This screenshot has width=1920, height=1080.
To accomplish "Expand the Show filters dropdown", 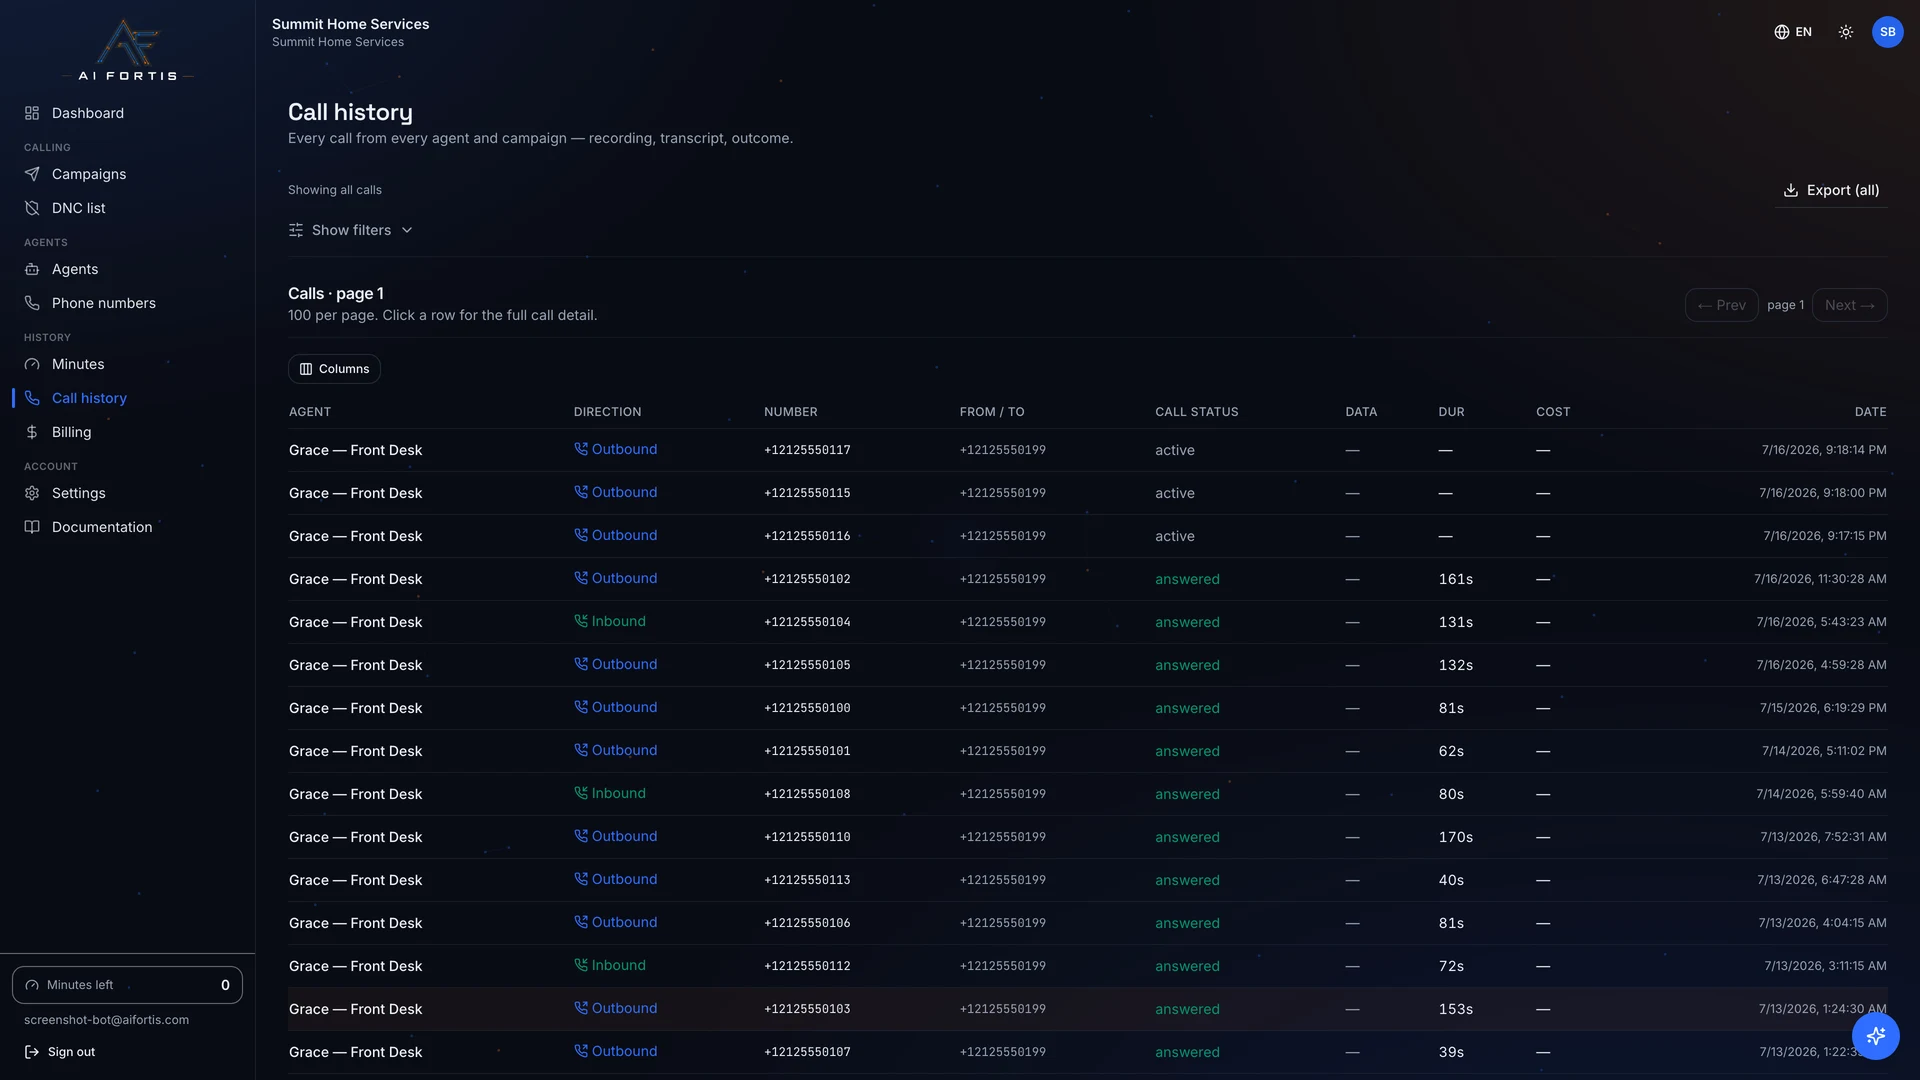I will [351, 230].
